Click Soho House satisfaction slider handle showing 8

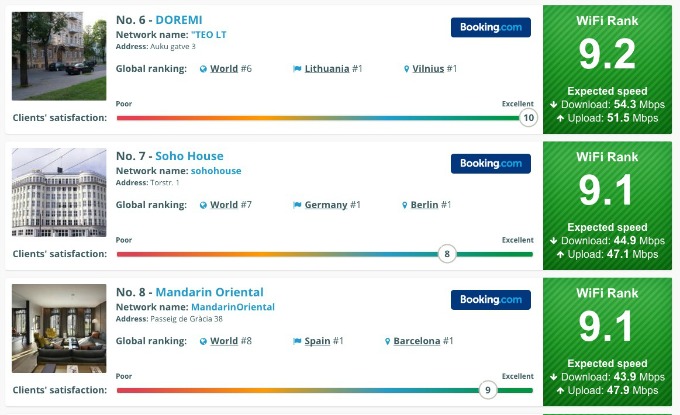(447, 254)
